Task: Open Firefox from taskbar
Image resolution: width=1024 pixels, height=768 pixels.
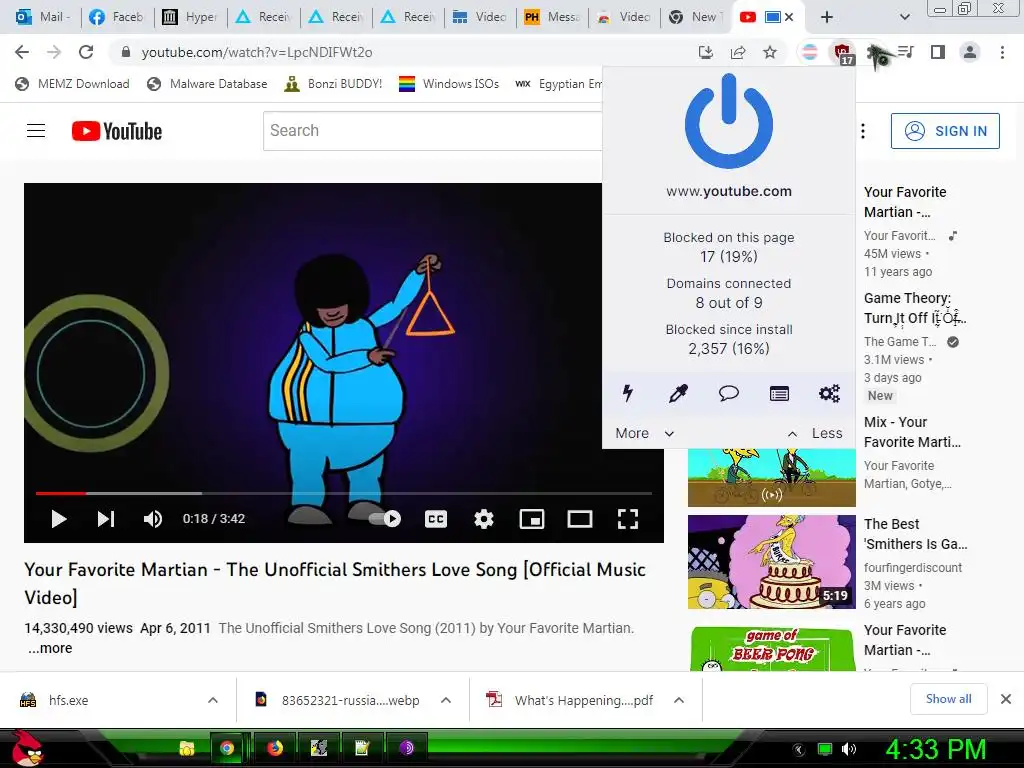Action: coord(275,748)
